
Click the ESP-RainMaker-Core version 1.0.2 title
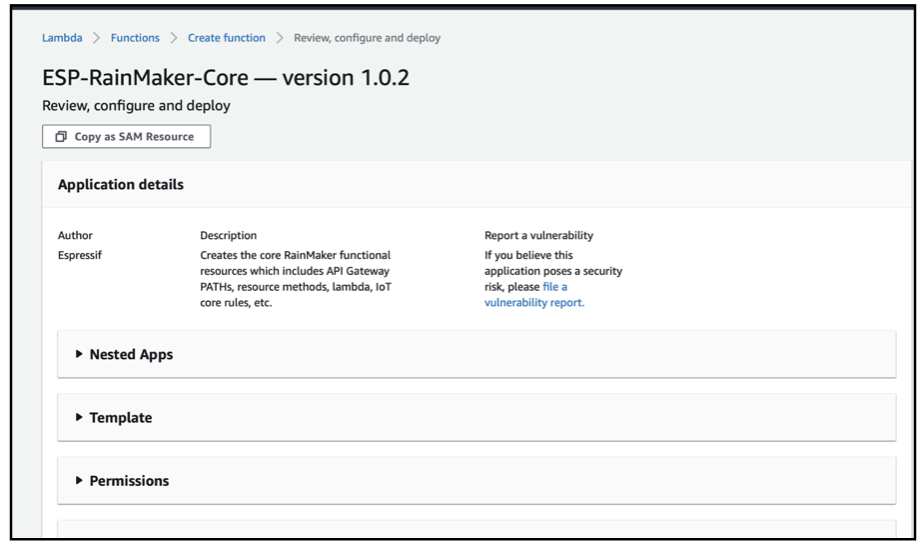226,77
